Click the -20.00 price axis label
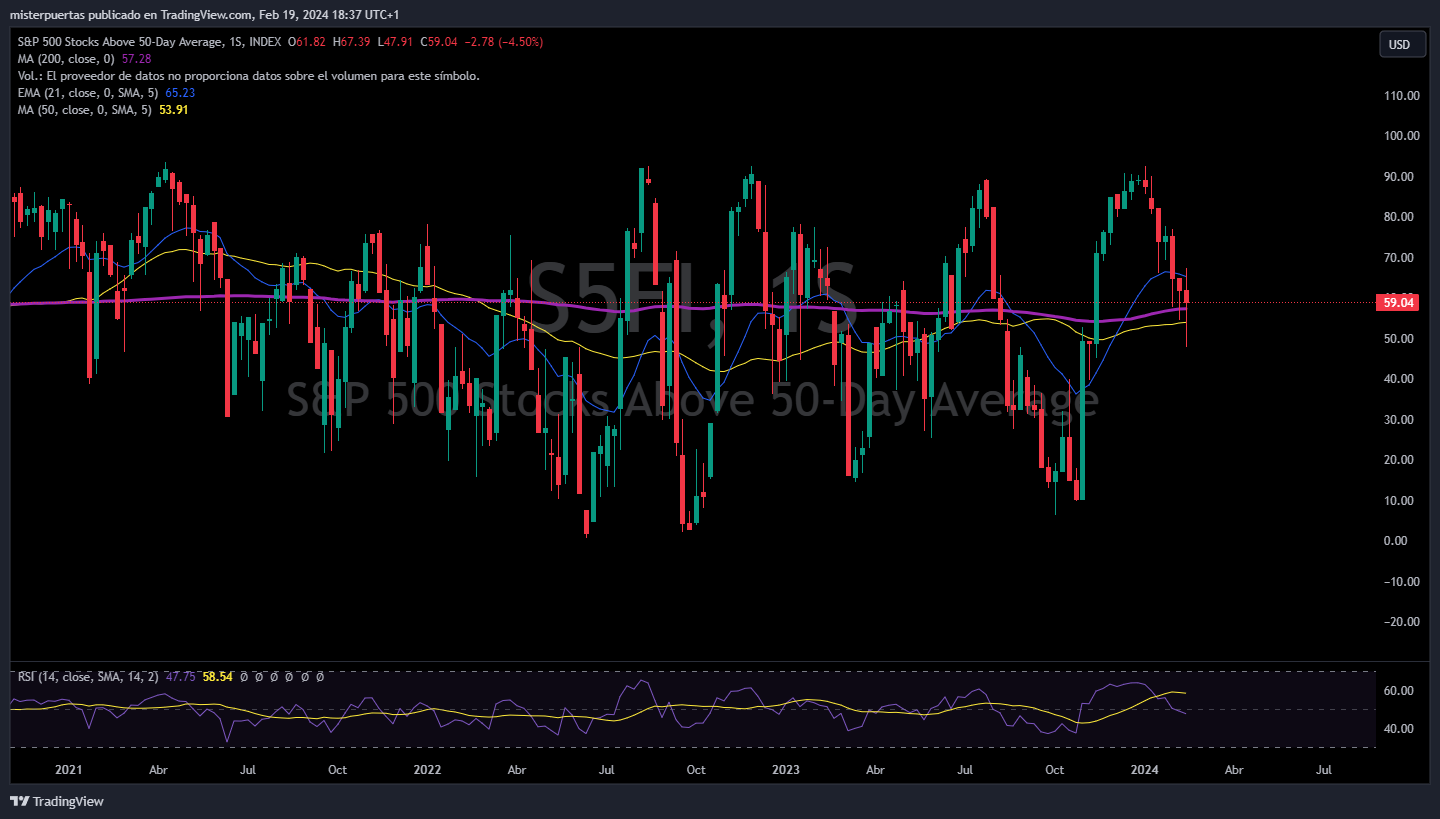This screenshot has width=1440, height=819. pyautogui.click(x=1400, y=622)
